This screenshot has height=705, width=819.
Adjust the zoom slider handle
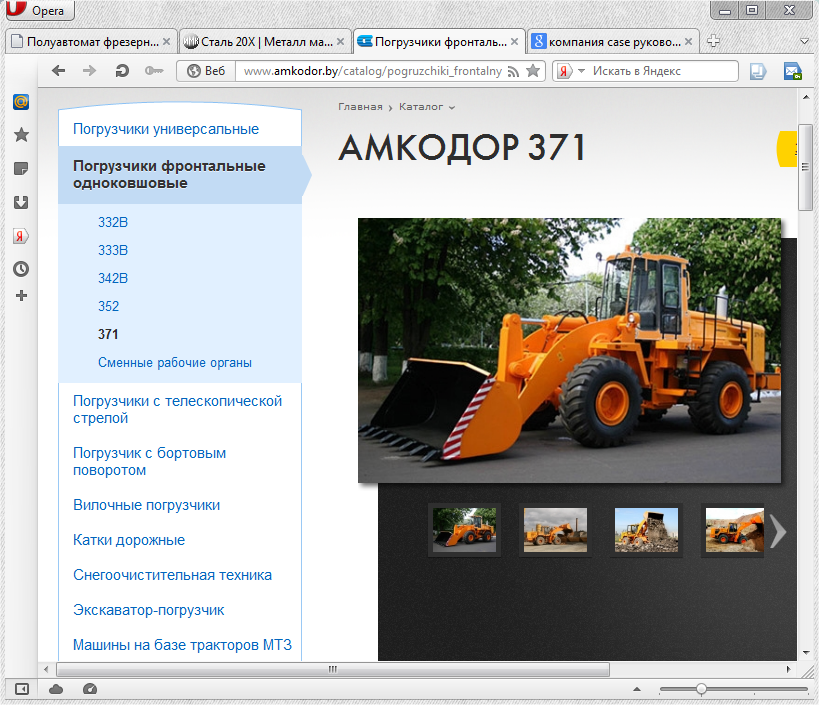coord(701,689)
